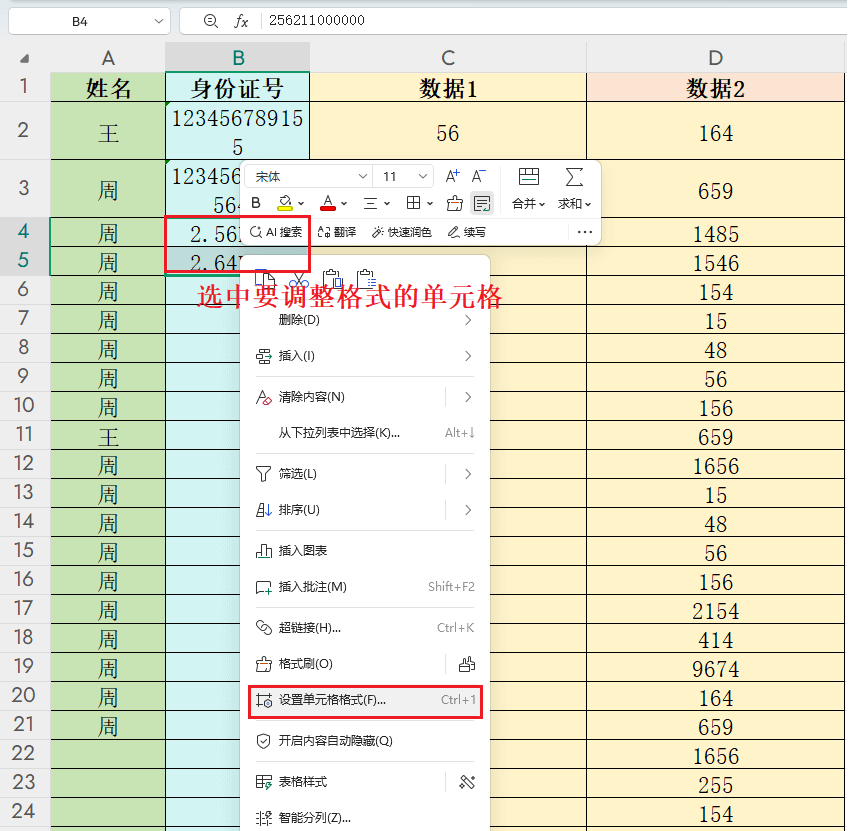This screenshot has height=831, width=848.
Task: Click the 翻译 translate button
Action: 341,230
